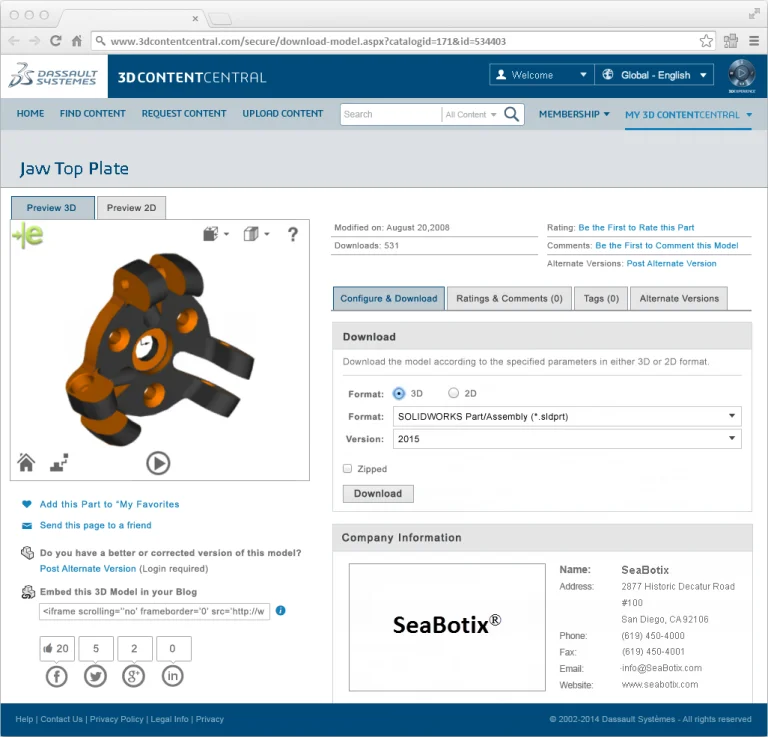This screenshot has height=737, width=768.
Task: Select the 2D format radio button
Action: [x=453, y=394]
